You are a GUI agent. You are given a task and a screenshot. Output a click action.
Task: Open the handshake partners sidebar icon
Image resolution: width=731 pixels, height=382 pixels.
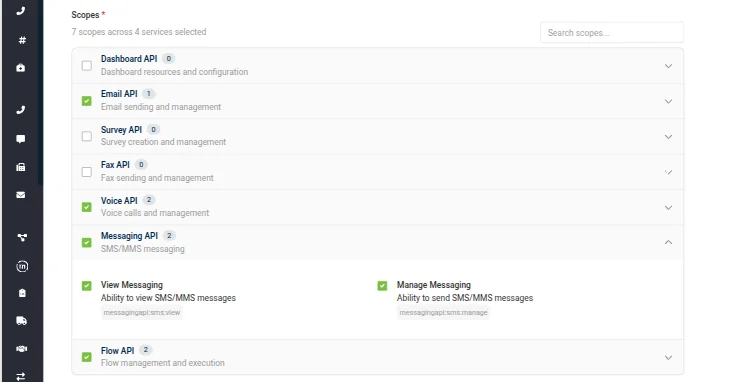click(x=21, y=348)
